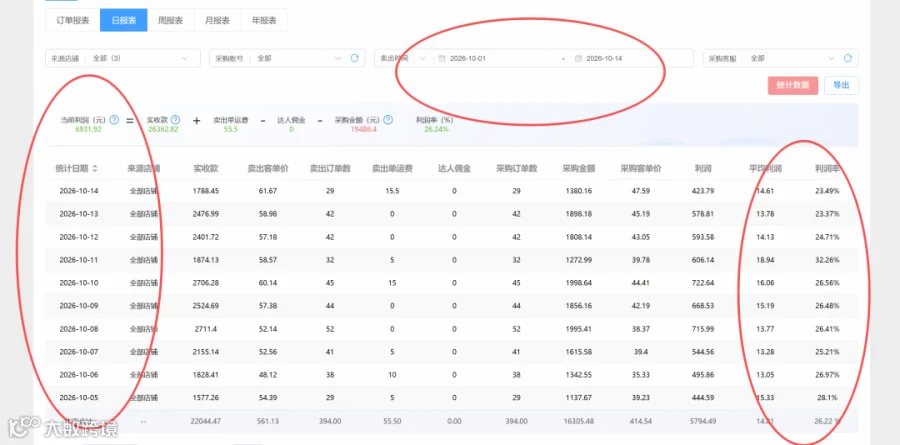The height and width of the screenshot is (445, 900).
Task: Click date cell 2026-10-13
Action: pyautogui.click(x=79, y=214)
